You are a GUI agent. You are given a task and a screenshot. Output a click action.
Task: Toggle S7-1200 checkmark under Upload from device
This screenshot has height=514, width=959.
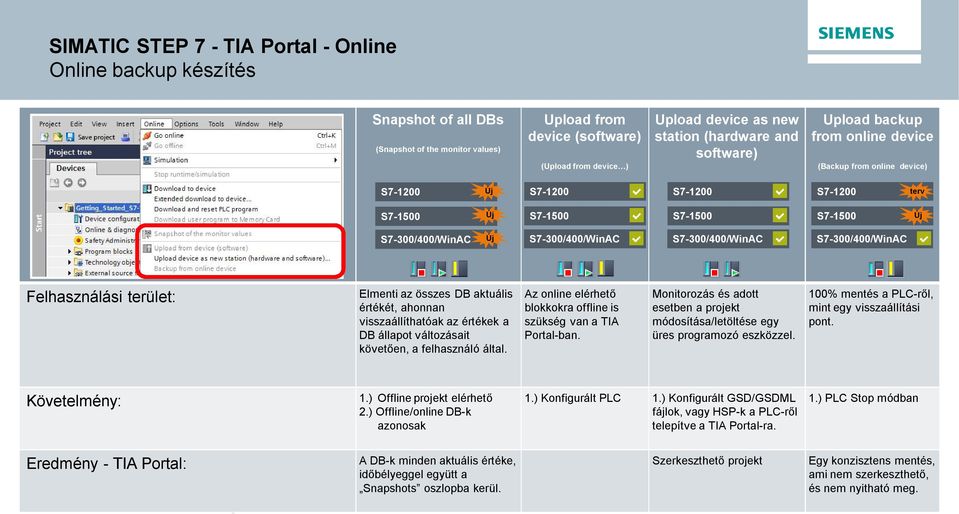pyautogui.click(x=636, y=192)
